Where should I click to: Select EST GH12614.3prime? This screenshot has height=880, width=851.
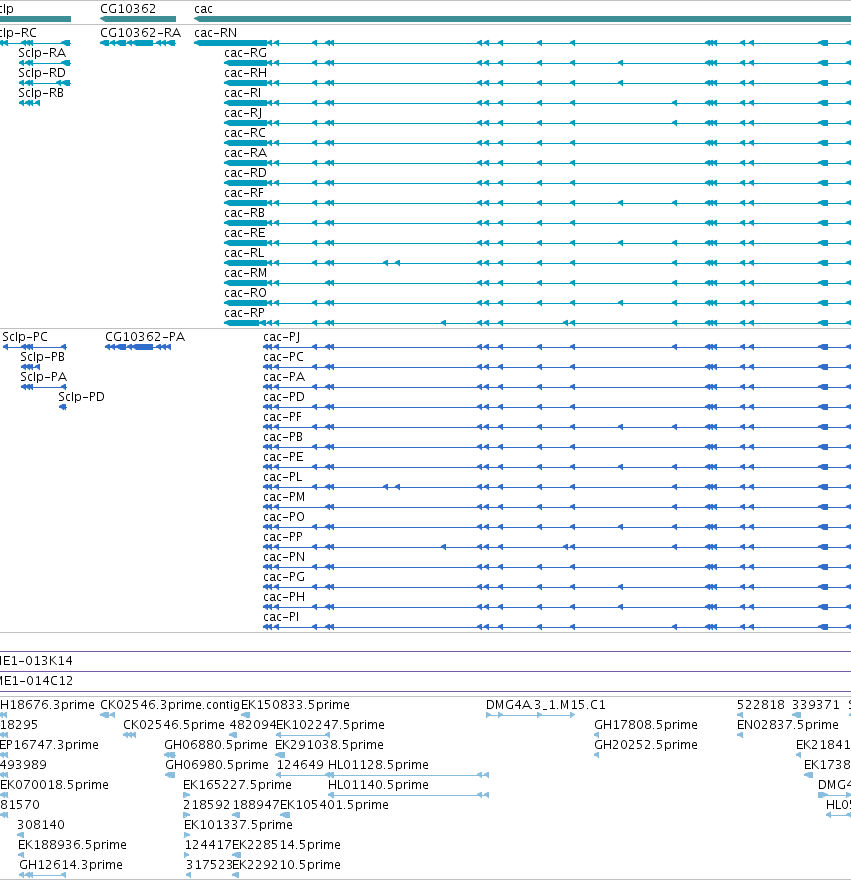tap(71, 864)
